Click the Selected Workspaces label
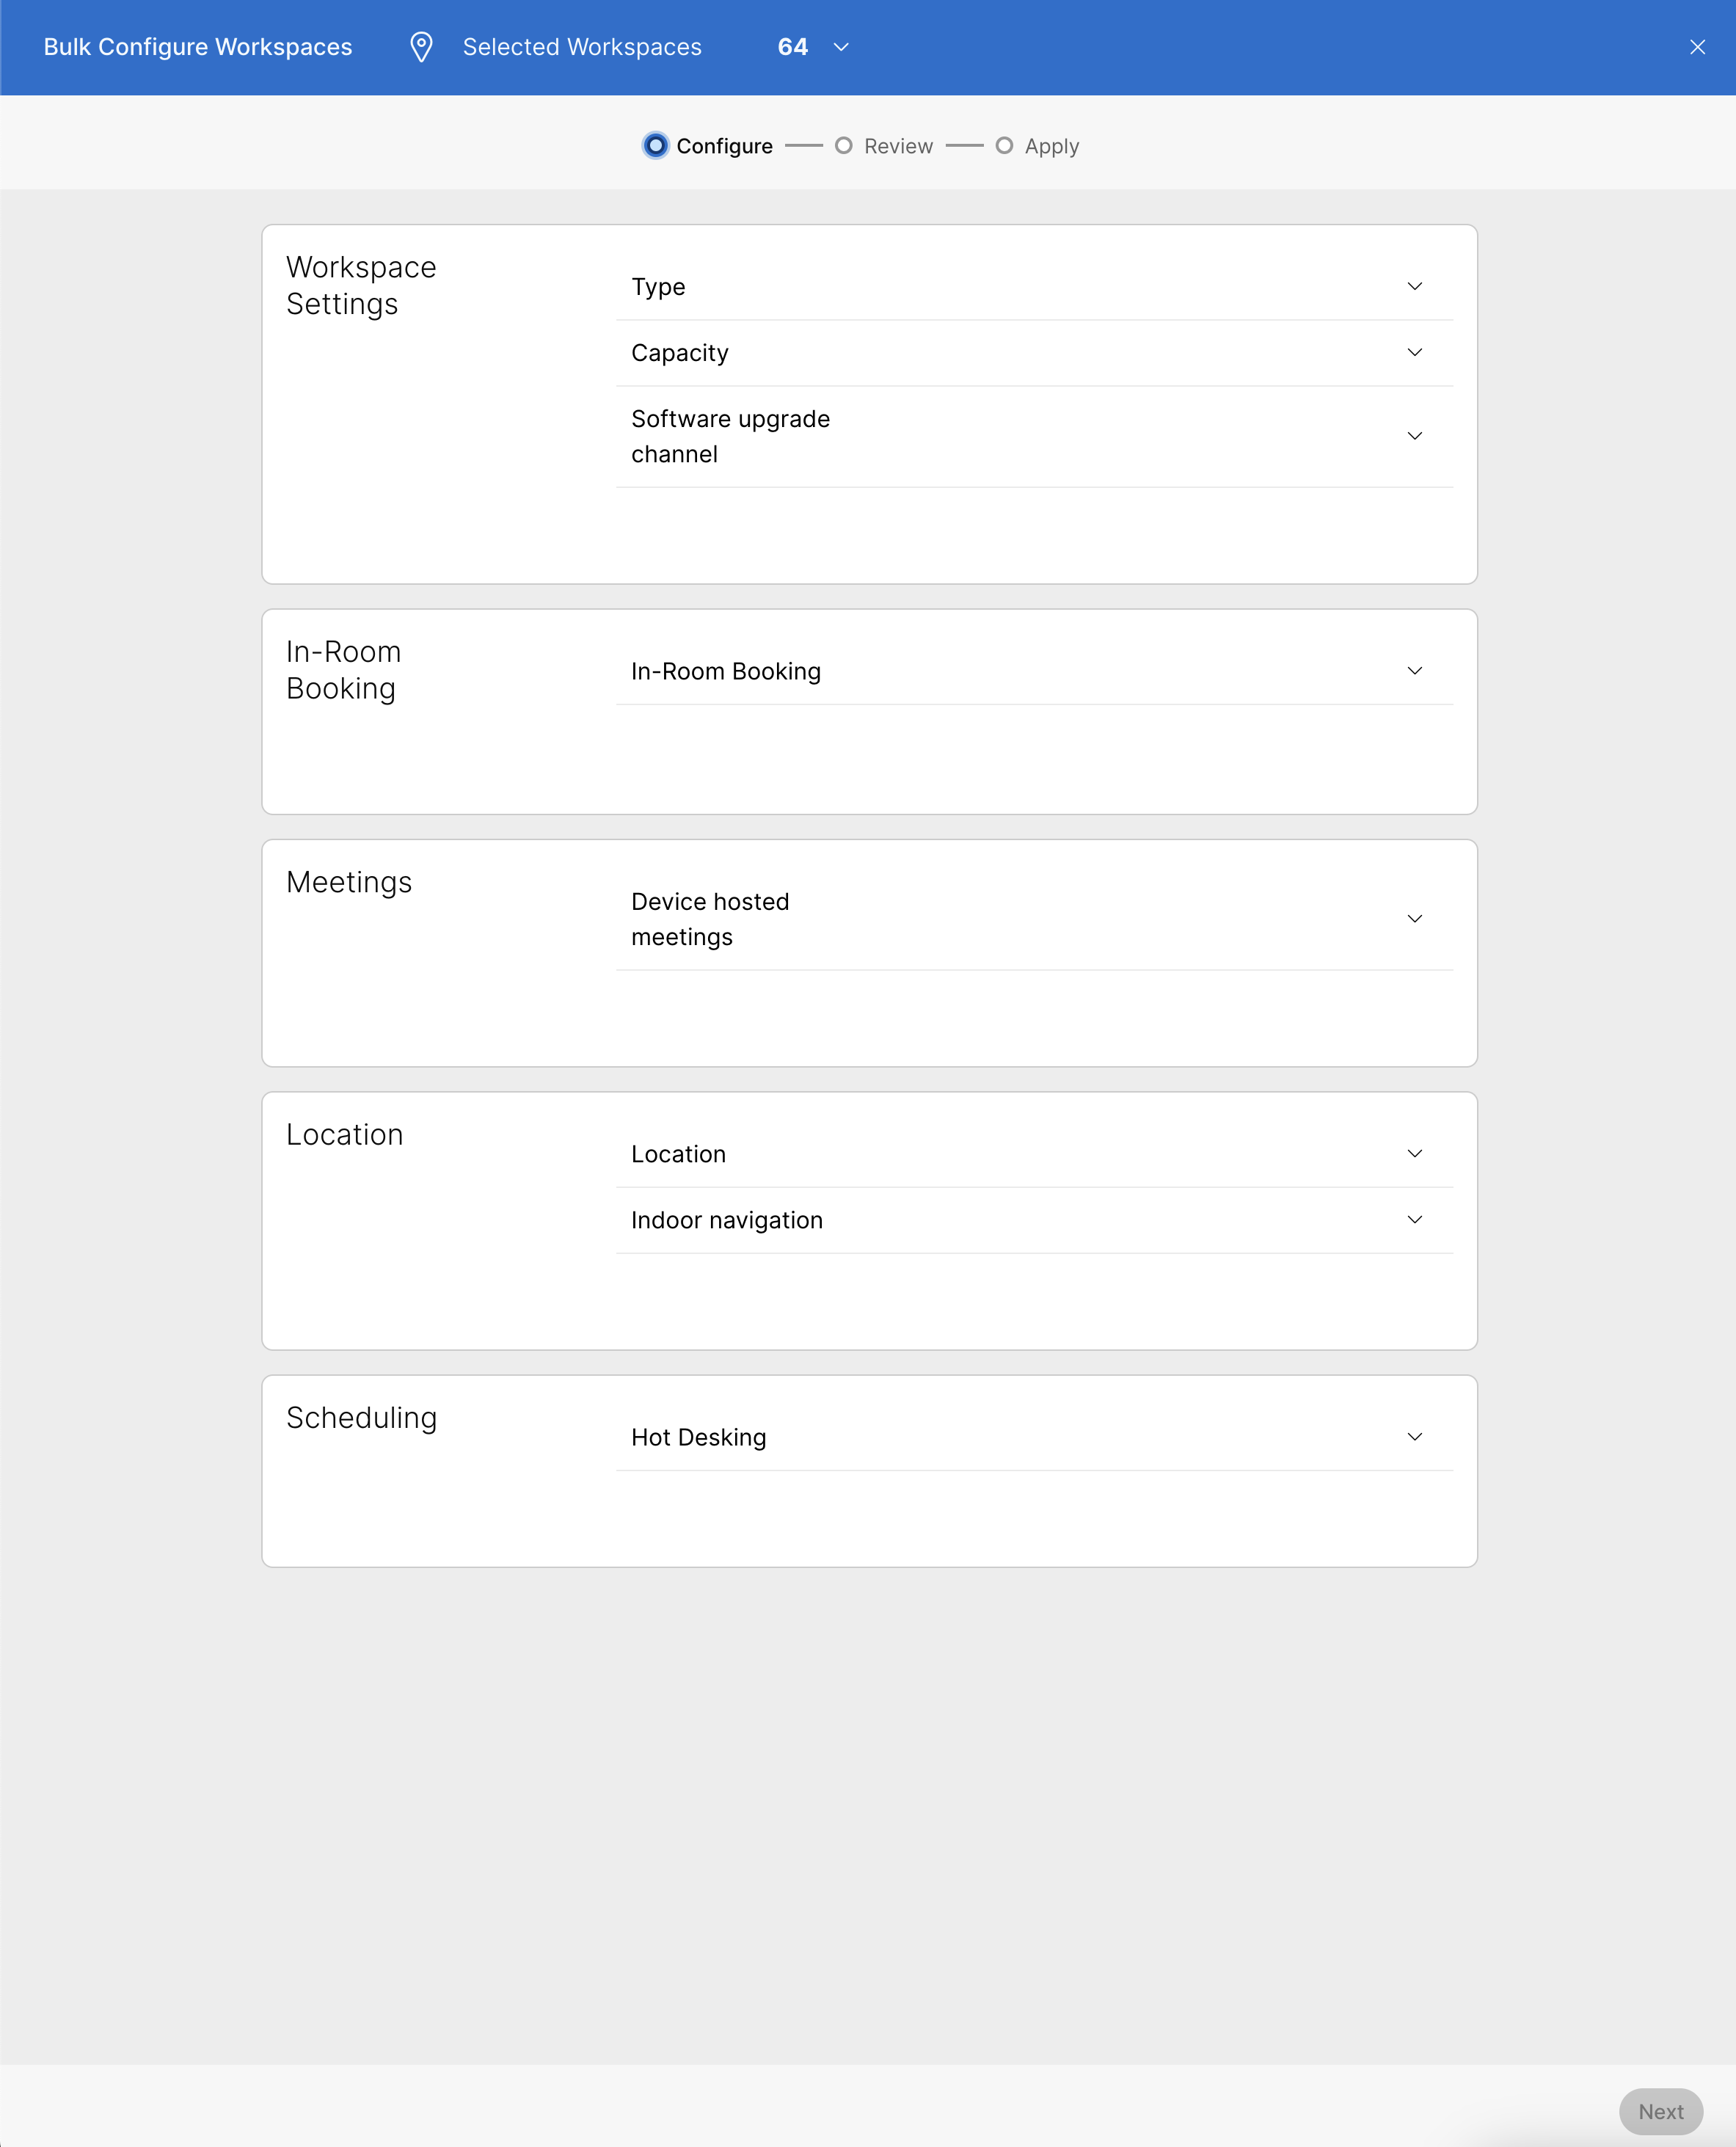Viewport: 1736px width, 2147px height. point(582,46)
